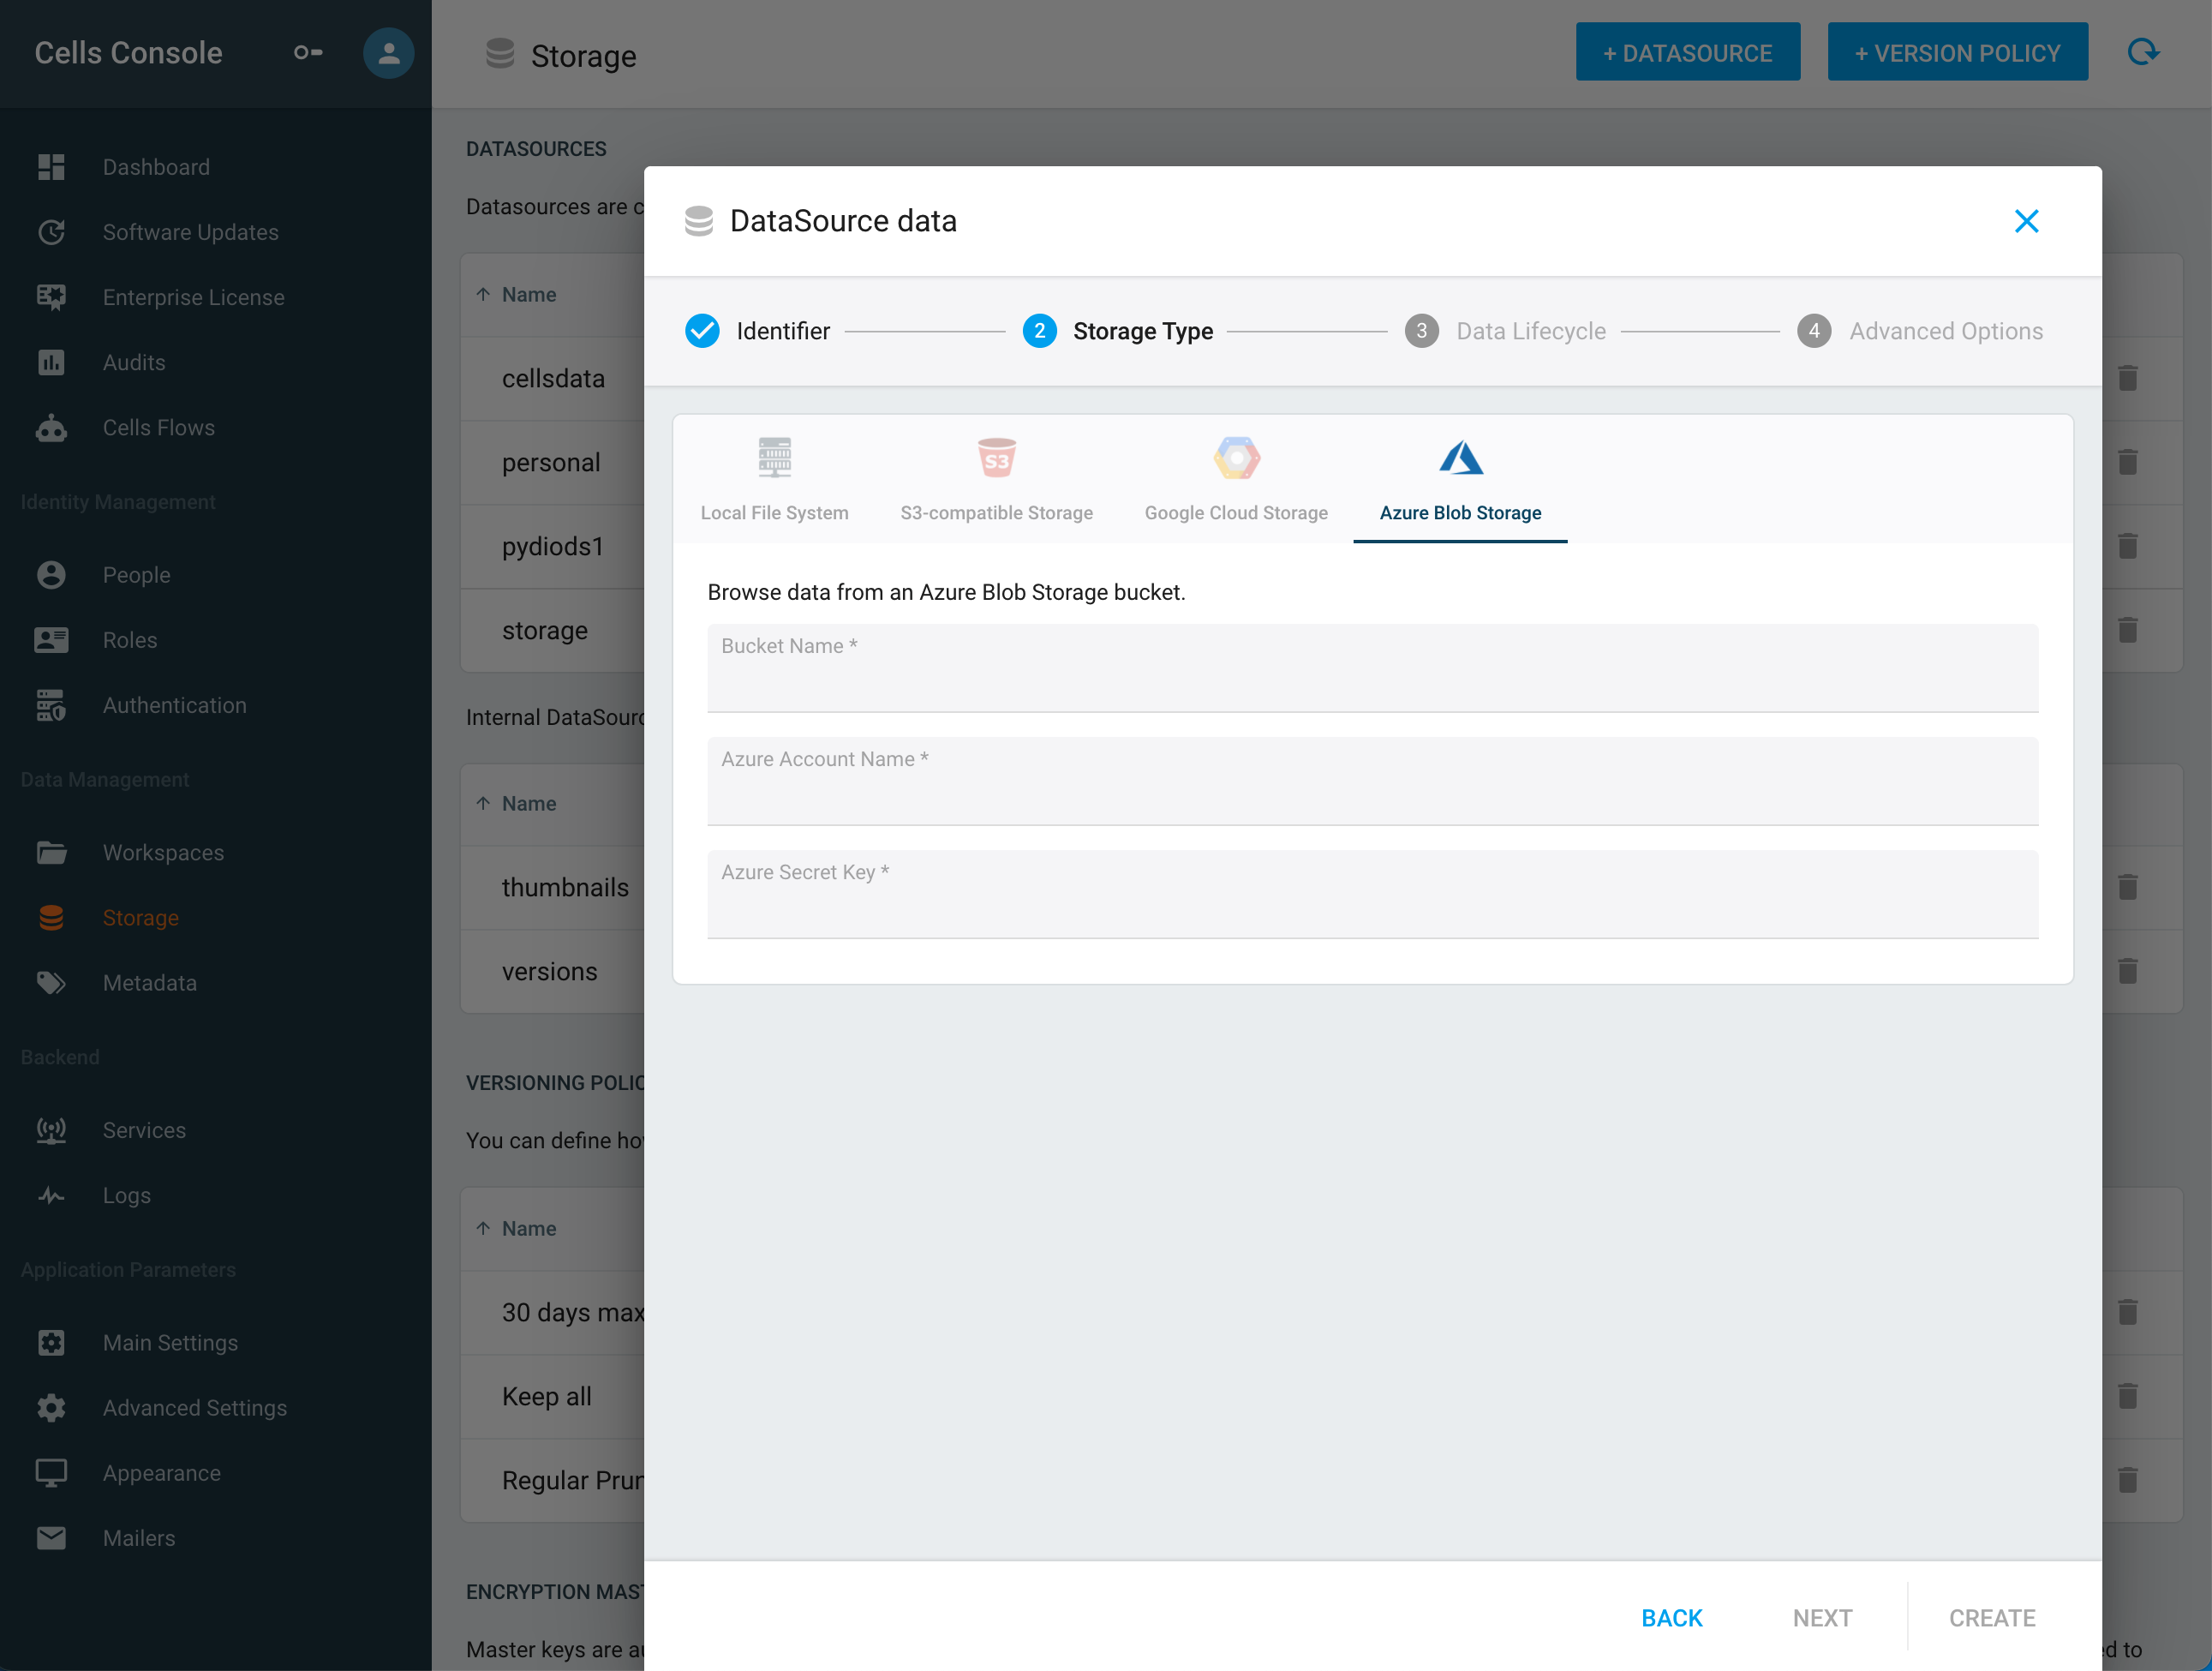This screenshot has width=2212, height=1671.
Task: Click the close X button on dialog
Action: [2026, 221]
